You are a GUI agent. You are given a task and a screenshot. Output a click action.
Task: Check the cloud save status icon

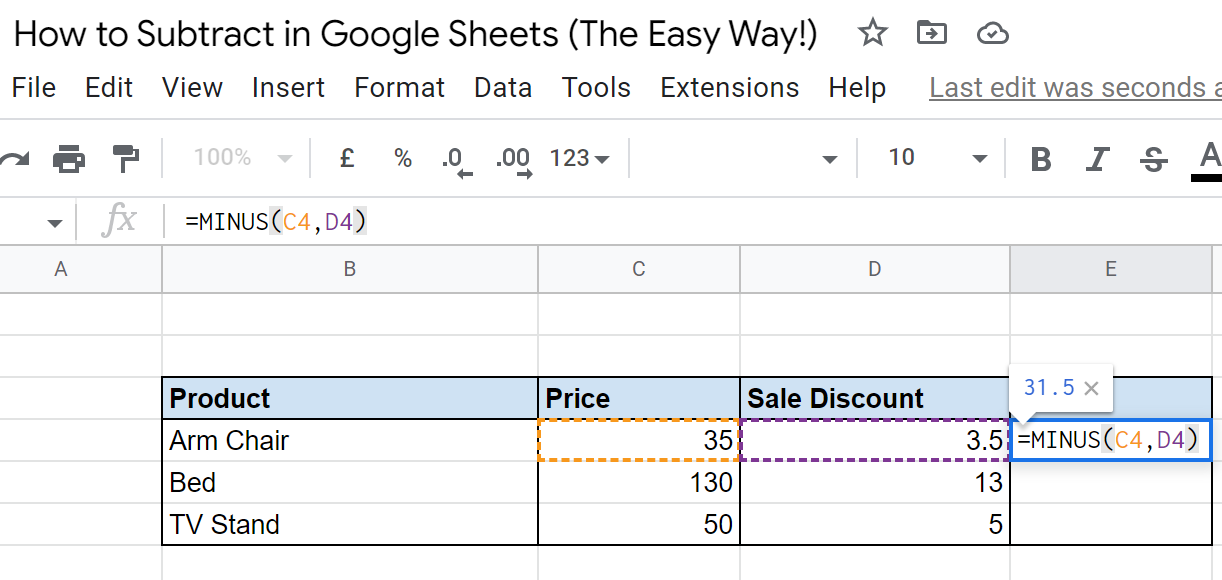(x=992, y=35)
